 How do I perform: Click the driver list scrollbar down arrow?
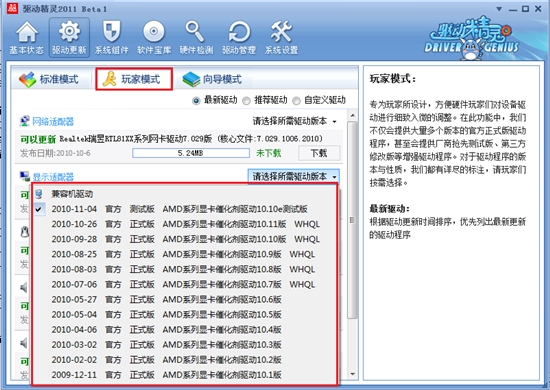click(353, 374)
